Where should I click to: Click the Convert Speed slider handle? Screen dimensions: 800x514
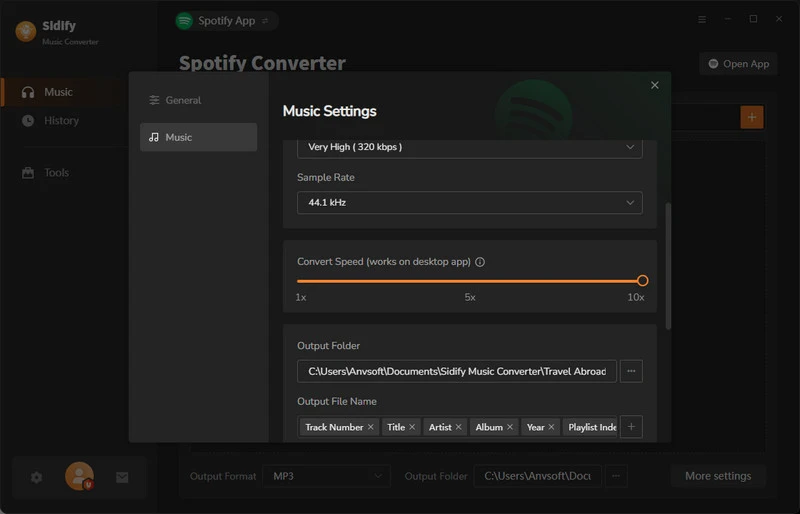click(x=642, y=281)
